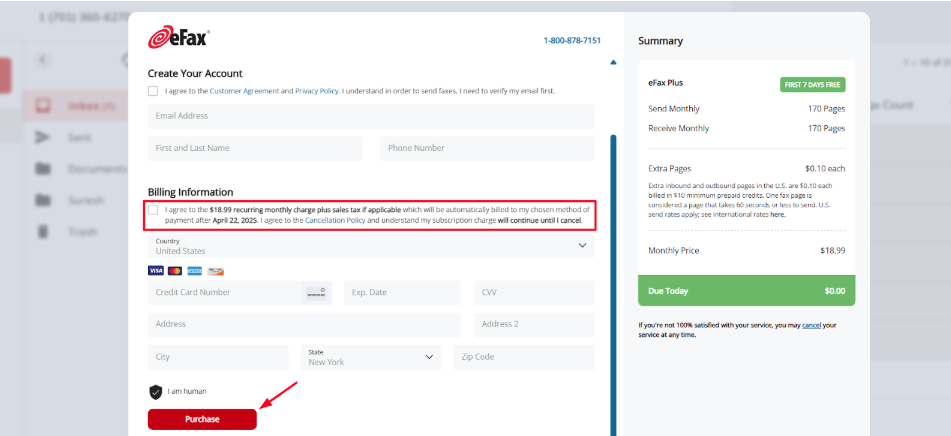Click the back arrow icon in background toolbar
951x436 pixels.
coord(42,59)
